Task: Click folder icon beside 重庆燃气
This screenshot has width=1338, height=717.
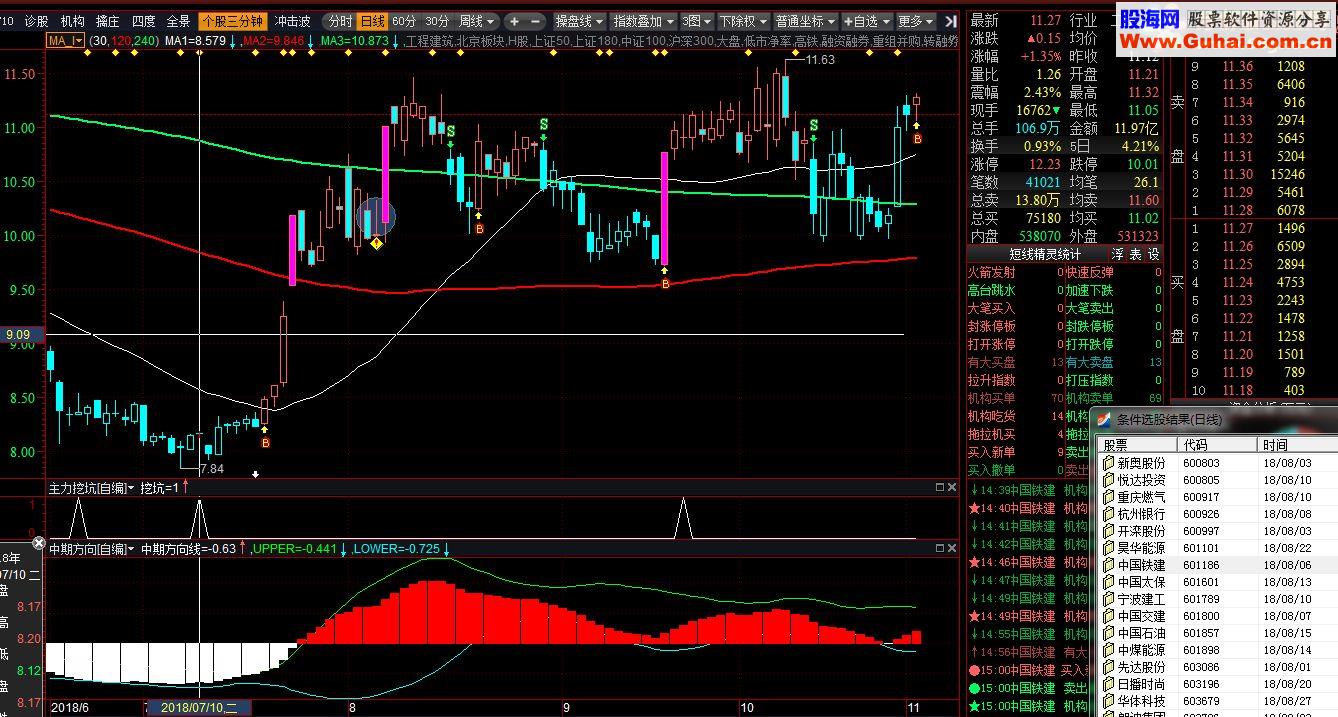Action: pyautogui.click(x=1108, y=497)
